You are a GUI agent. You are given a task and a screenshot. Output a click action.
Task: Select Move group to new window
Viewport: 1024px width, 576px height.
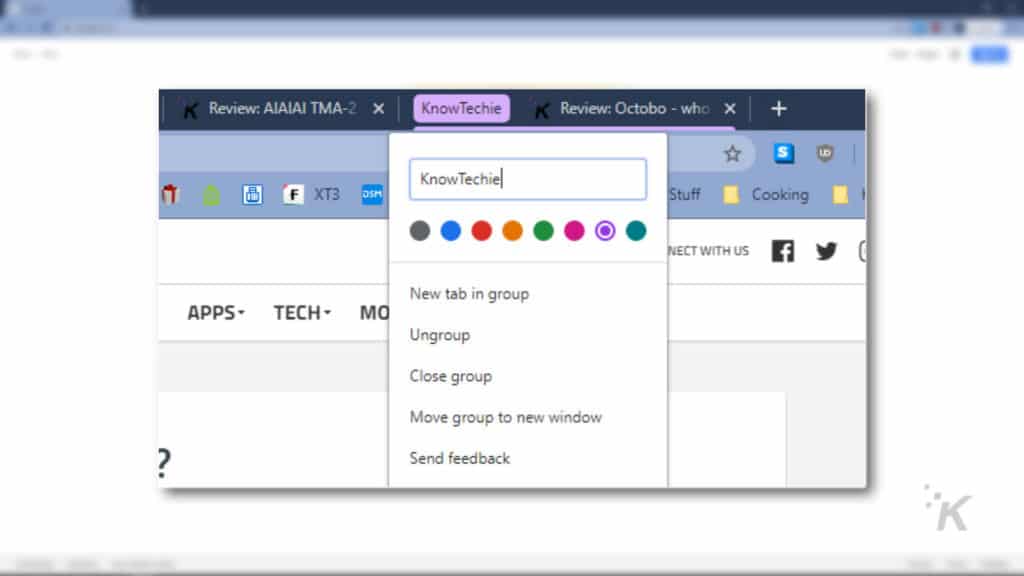pos(505,417)
